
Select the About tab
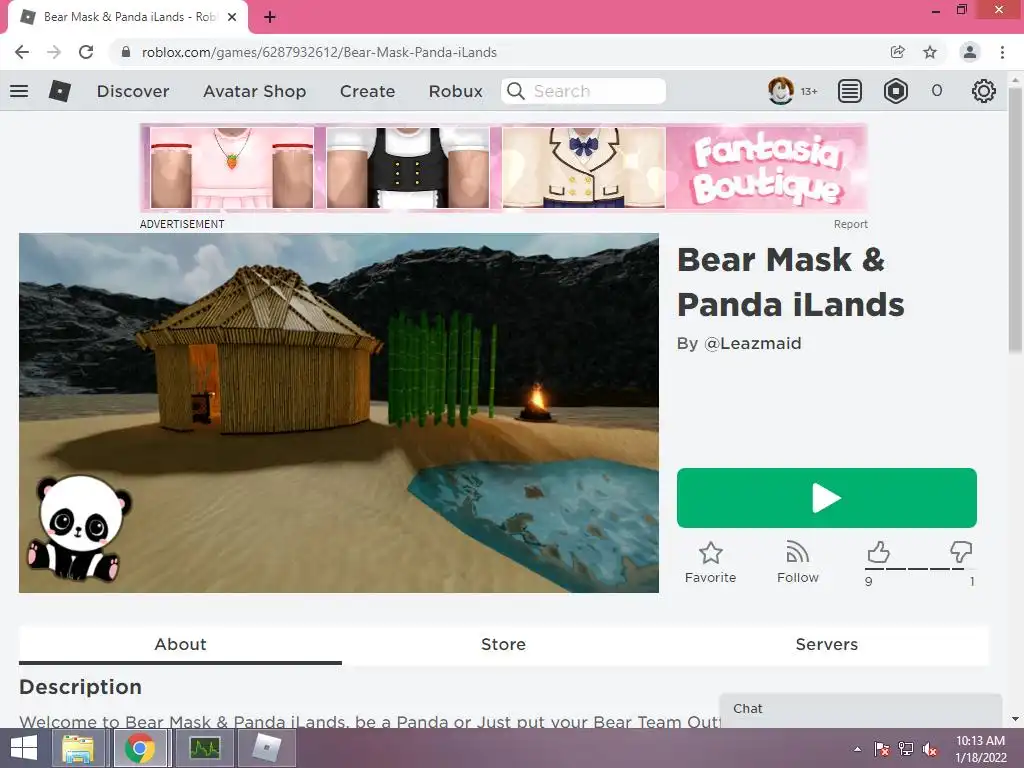coord(180,645)
